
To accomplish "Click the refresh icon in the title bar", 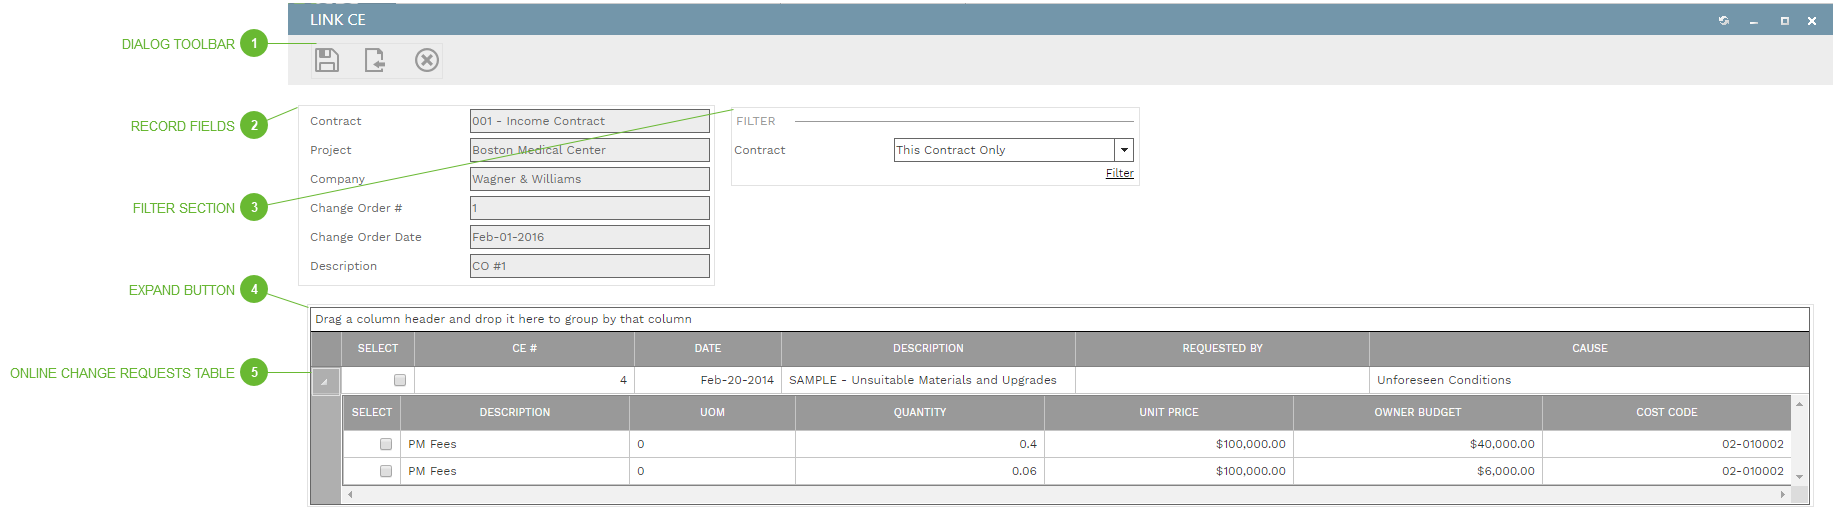I will [1724, 20].
